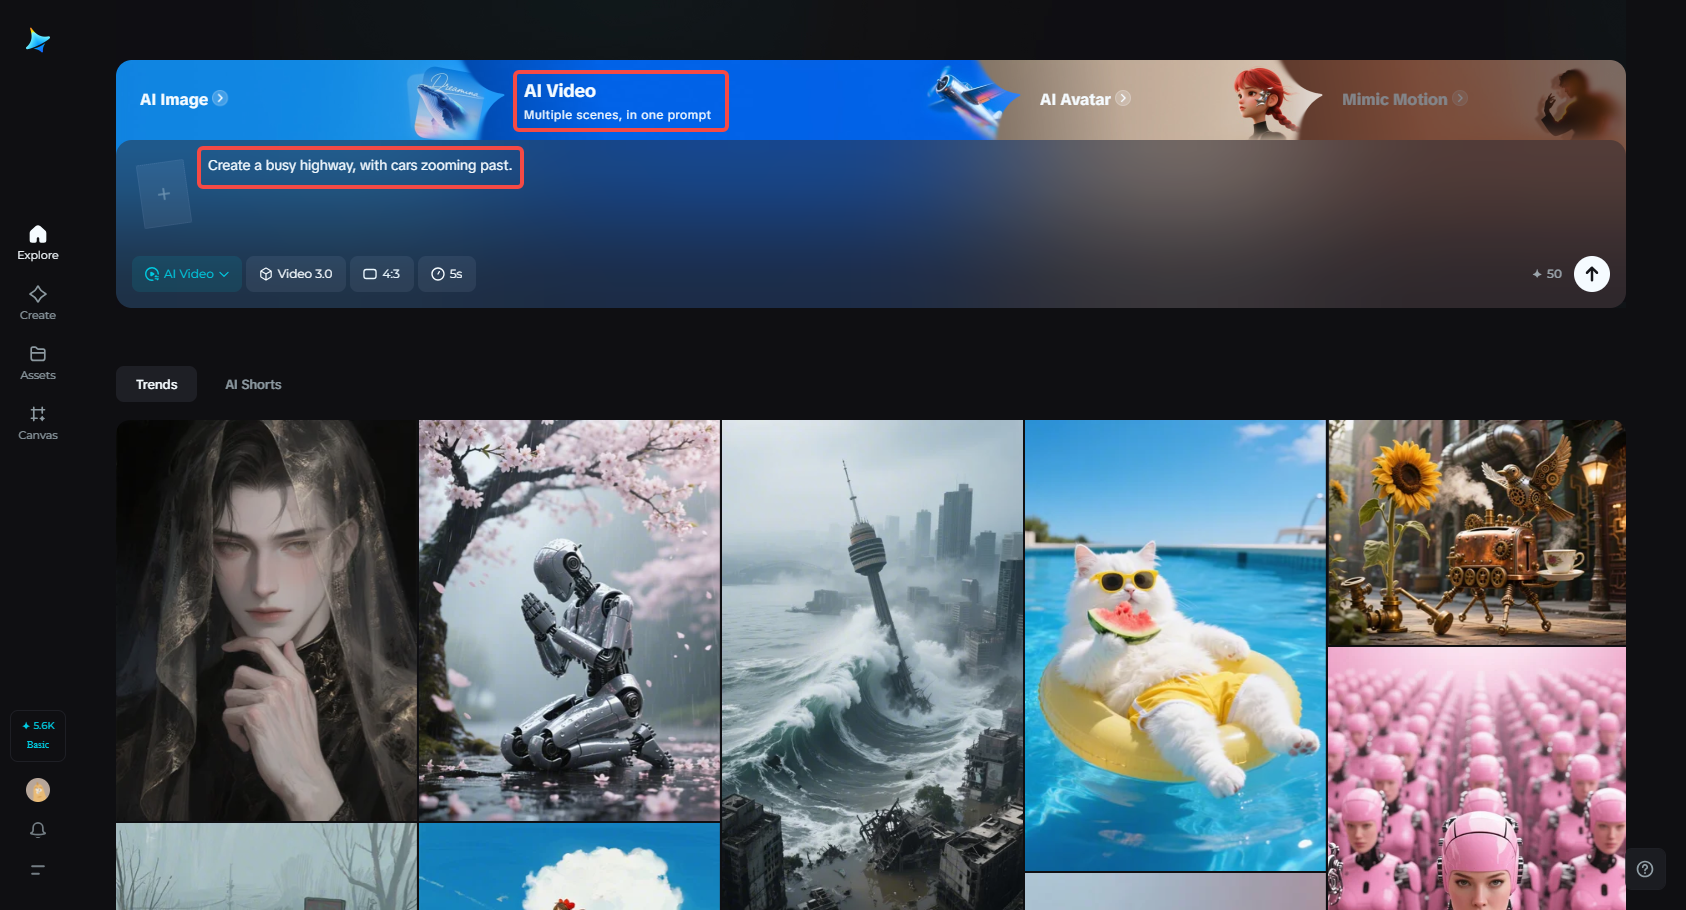The width and height of the screenshot is (1686, 910).
Task: Open the Canvas section in sidebar
Action: click(38, 423)
